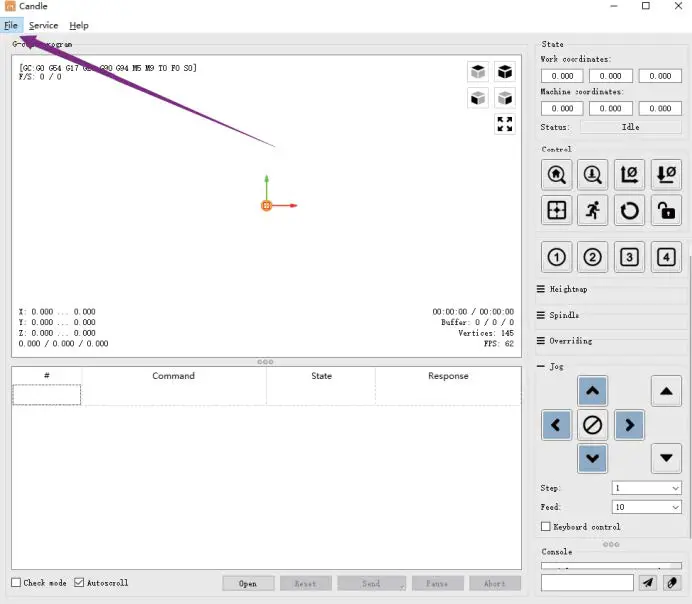Click the Open button

coord(248,583)
